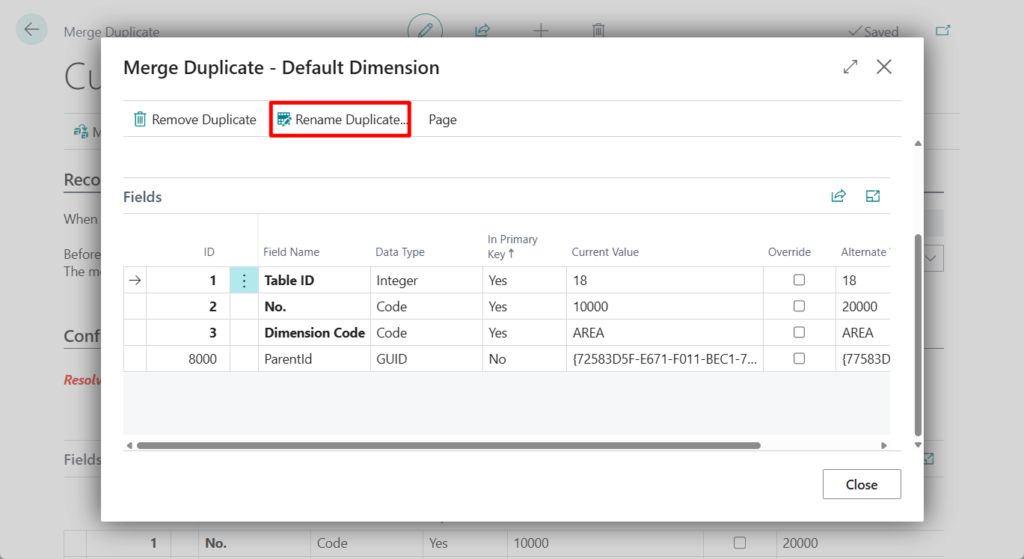This screenshot has height=559, width=1024.
Task: Click the back arrow in page header
Action: pyautogui.click(x=32, y=30)
